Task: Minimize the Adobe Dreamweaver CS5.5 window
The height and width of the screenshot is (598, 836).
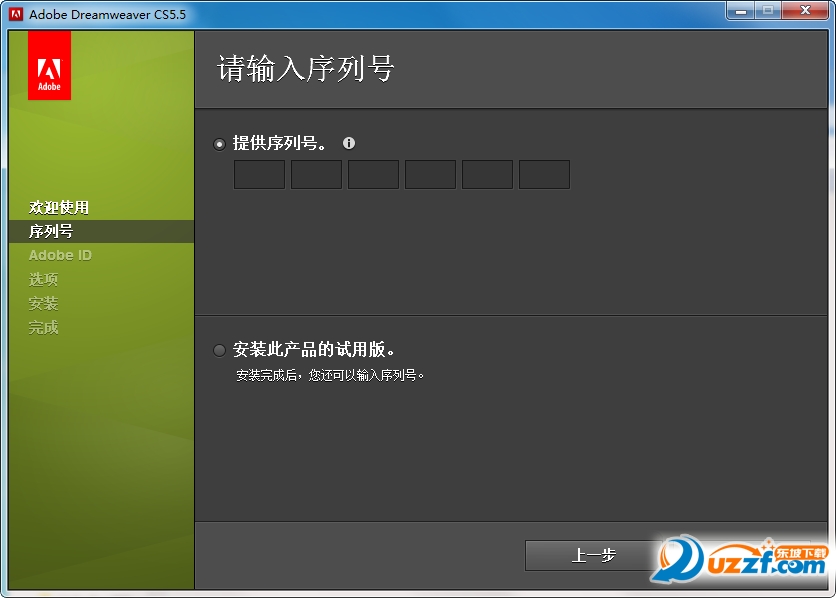Action: [741, 11]
